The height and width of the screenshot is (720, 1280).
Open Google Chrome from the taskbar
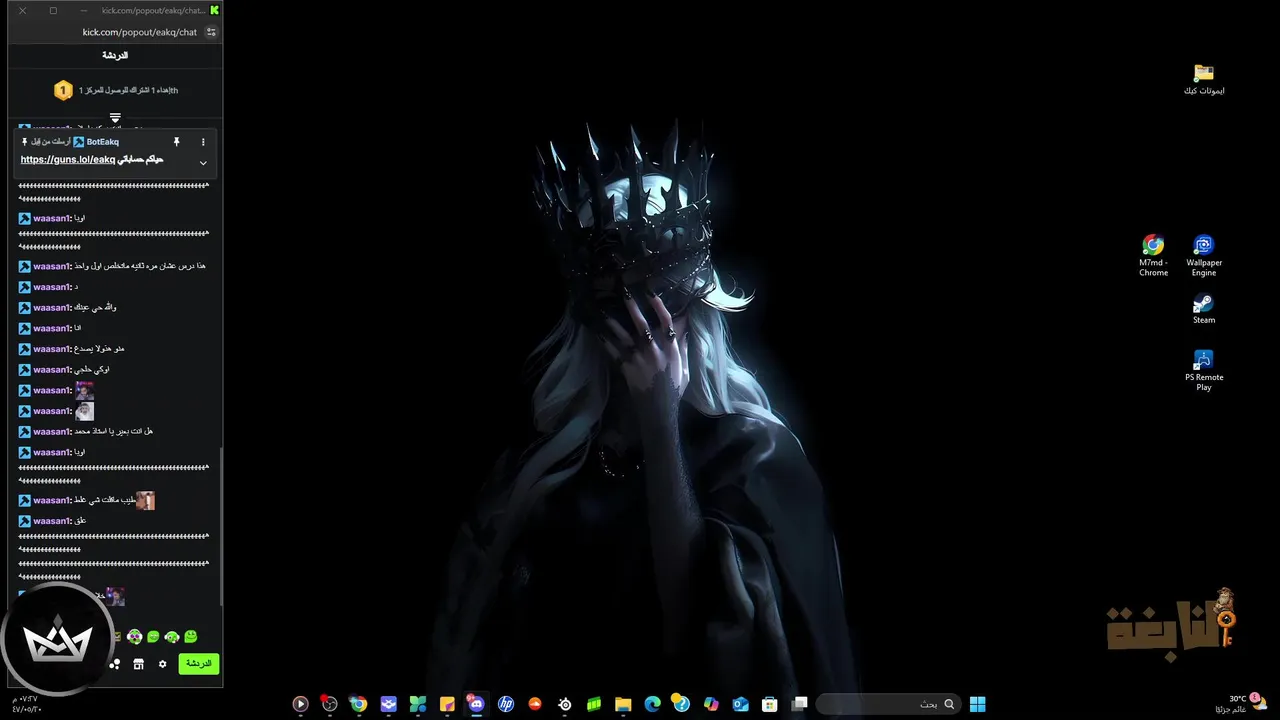coord(358,704)
